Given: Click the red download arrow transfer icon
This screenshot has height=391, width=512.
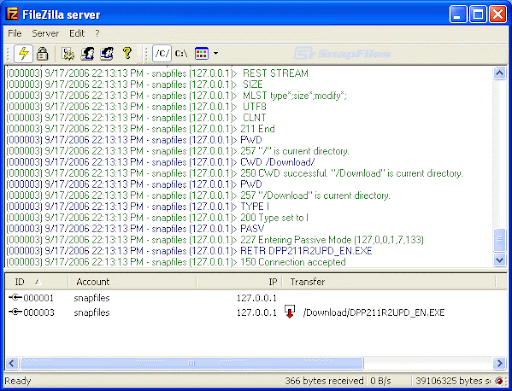Looking at the screenshot, I should (x=290, y=312).
